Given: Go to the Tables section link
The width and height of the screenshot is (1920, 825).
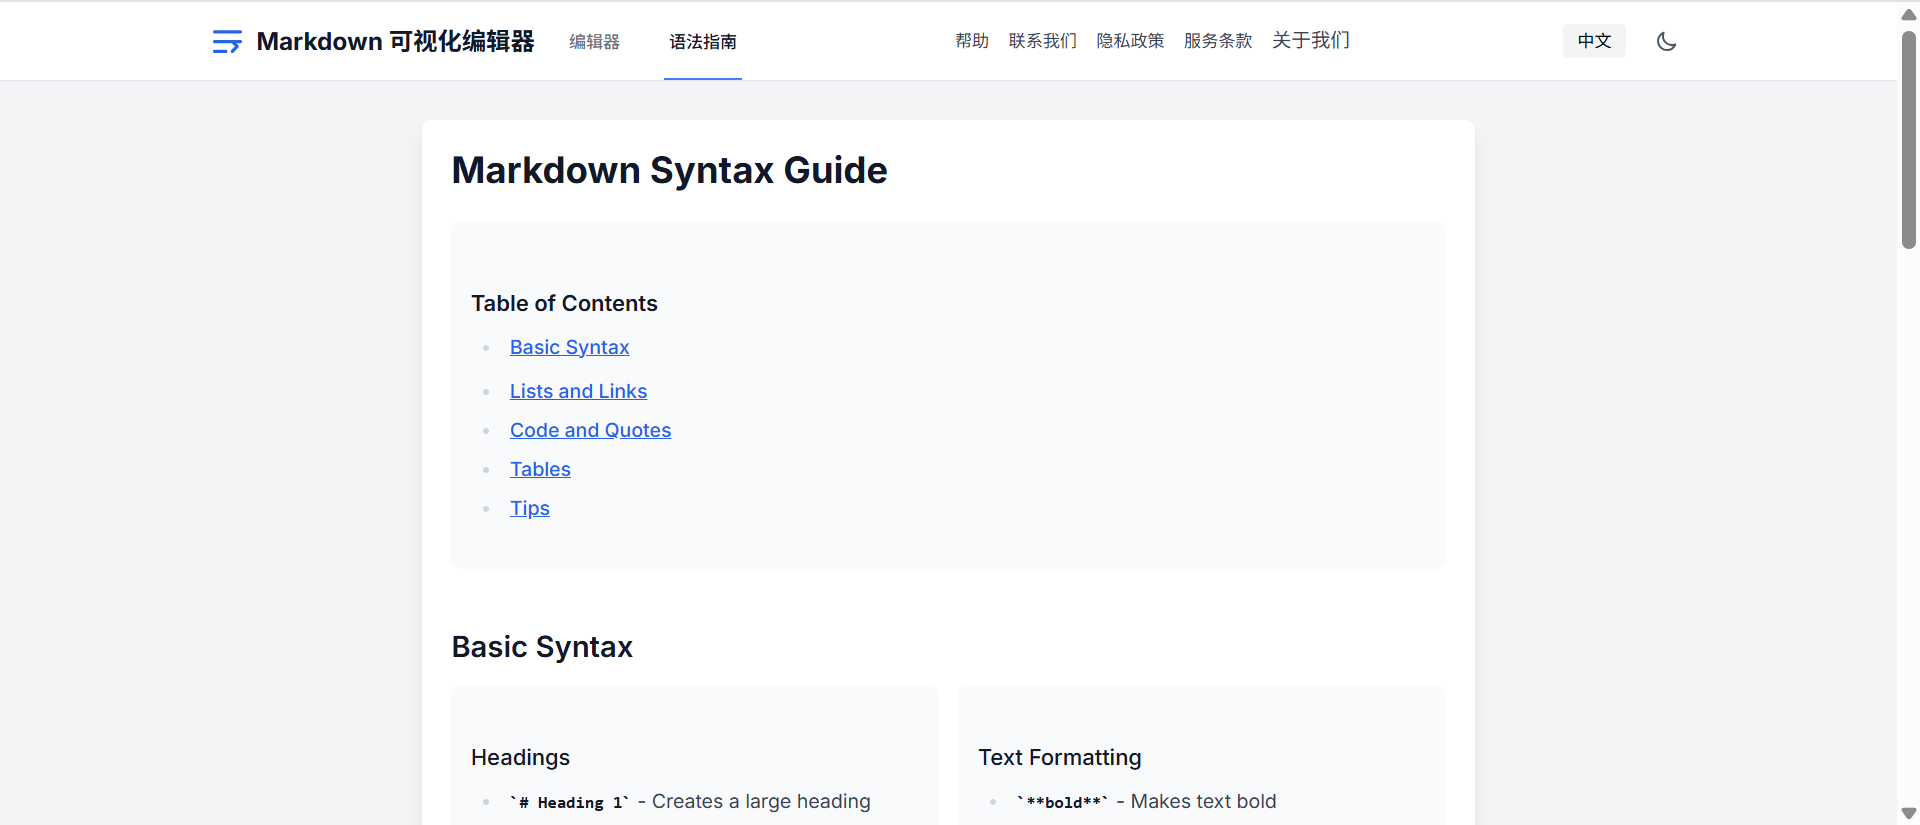Looking at the screenshot, I should 540,469.
